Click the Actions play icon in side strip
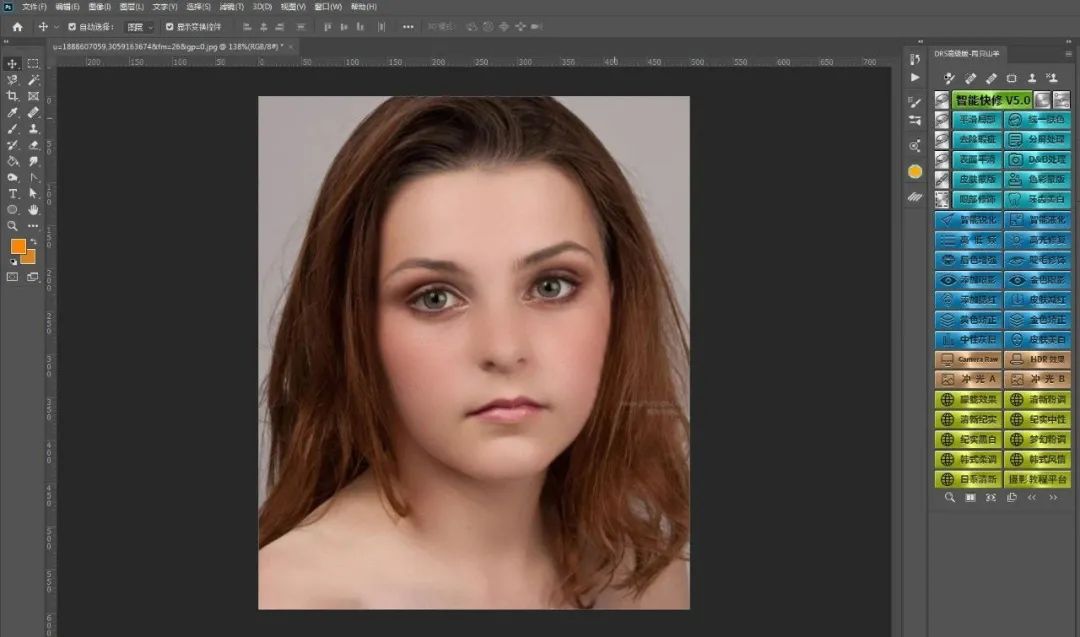The image size is (1080, 637). 915,78
